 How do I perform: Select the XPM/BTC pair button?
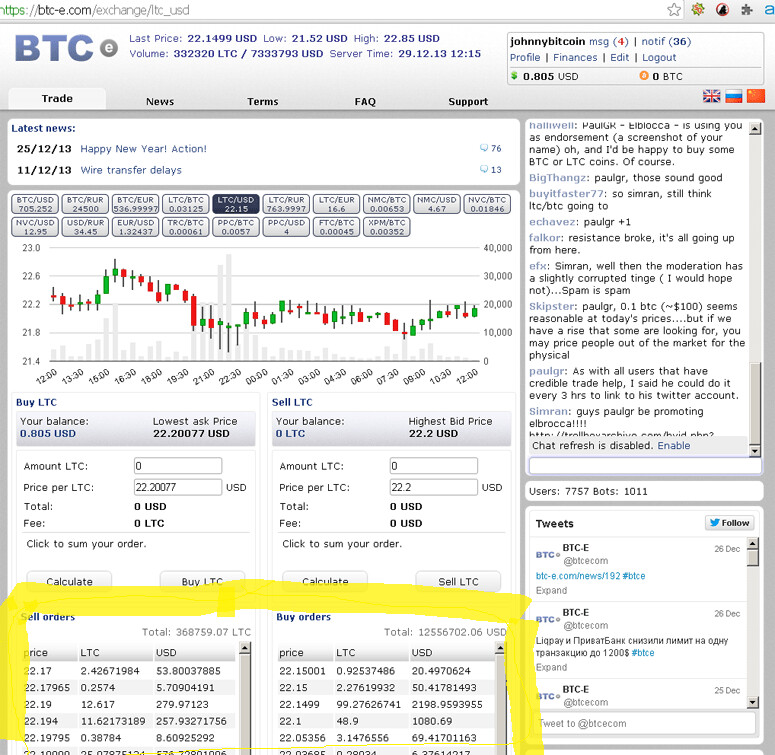[387, 227]
